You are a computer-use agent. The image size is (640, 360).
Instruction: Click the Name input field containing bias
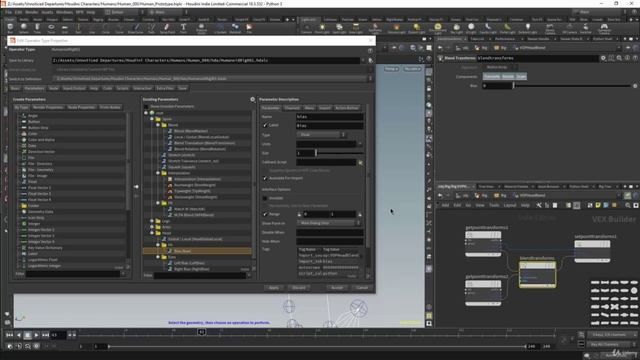(330, 117)
